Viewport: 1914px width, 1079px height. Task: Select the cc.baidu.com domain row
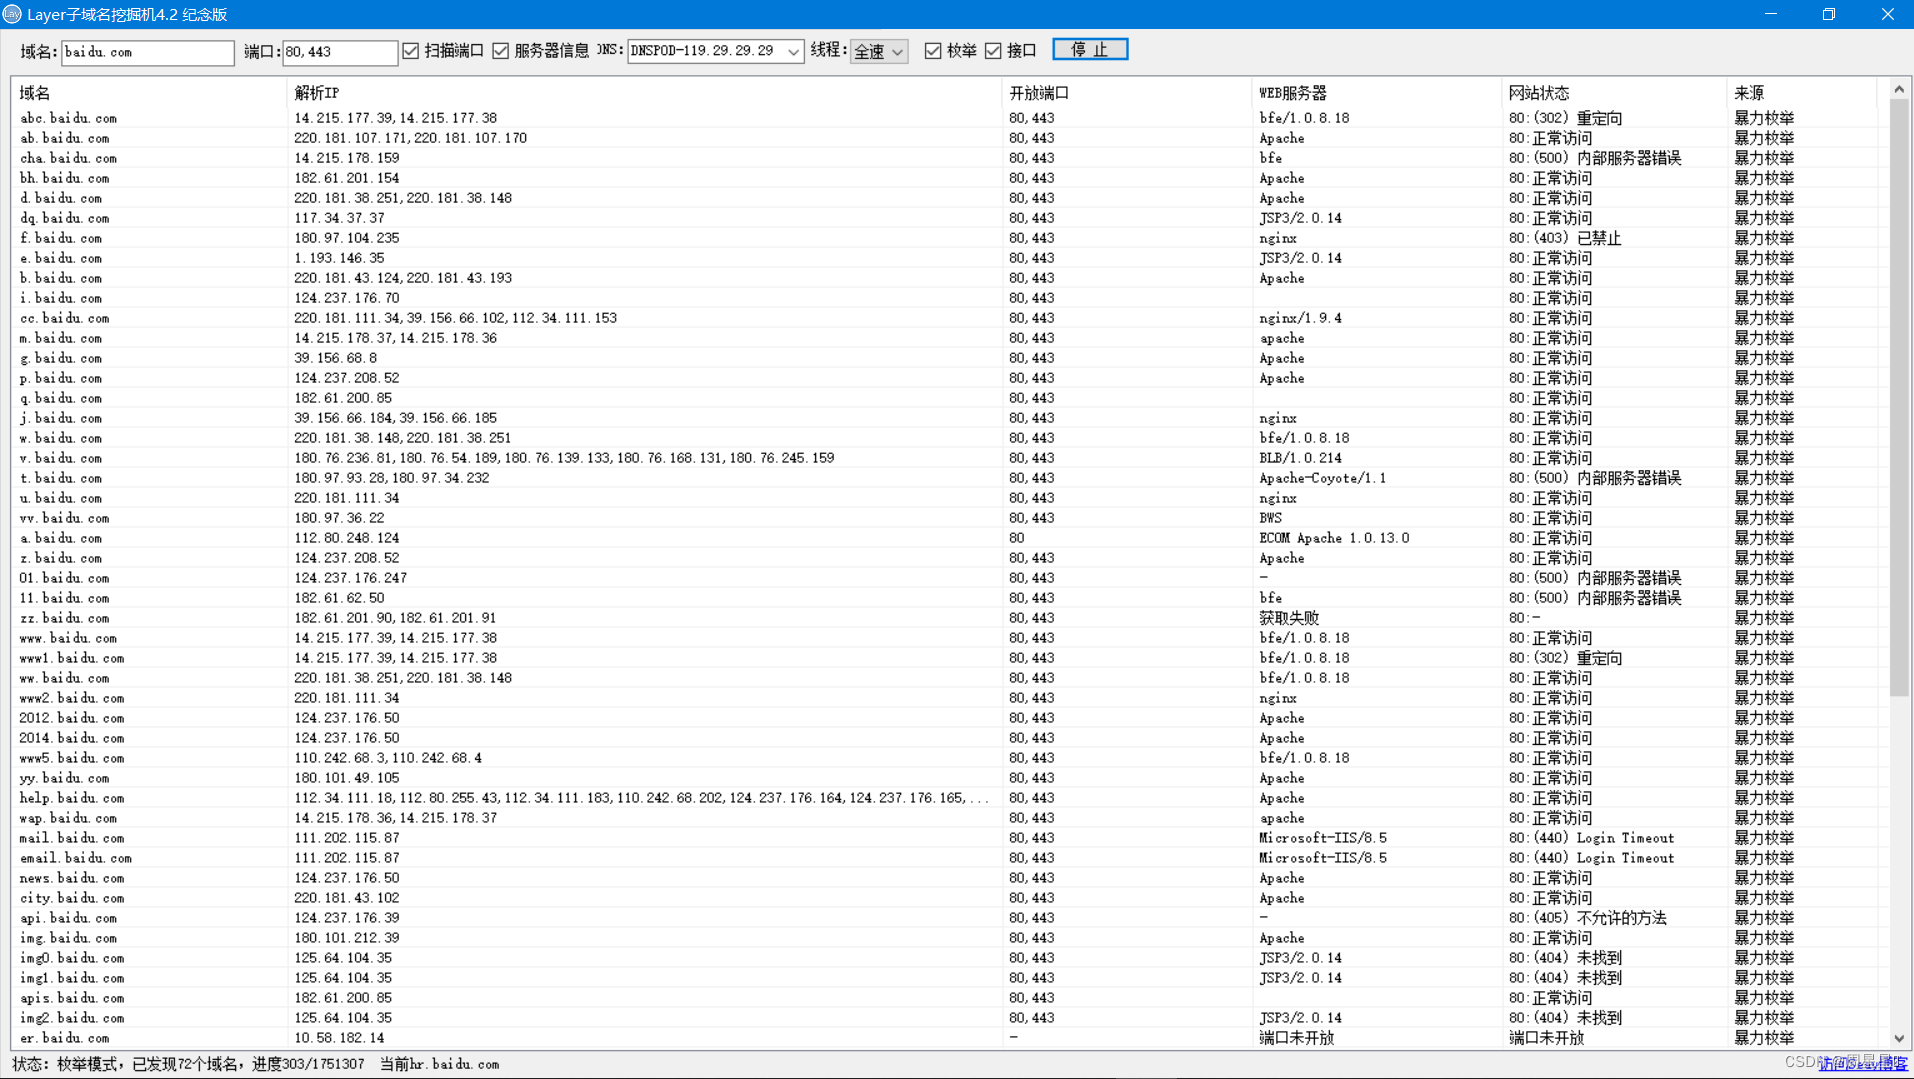[x=945, y=318]
